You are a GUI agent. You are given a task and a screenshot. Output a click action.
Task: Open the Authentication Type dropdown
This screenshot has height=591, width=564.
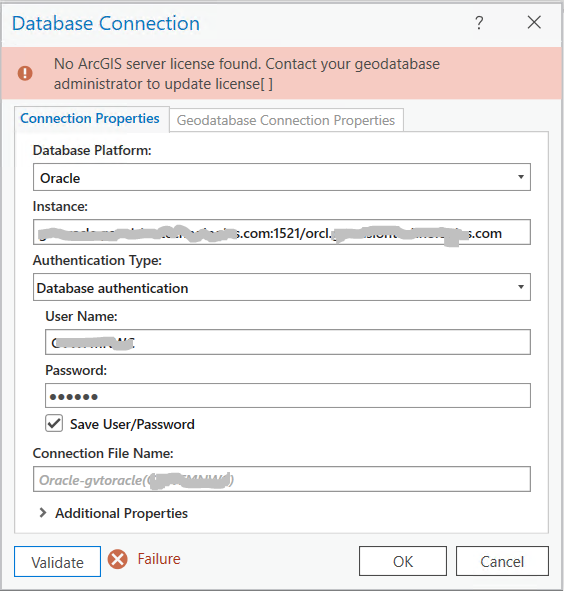coord(282,287)
